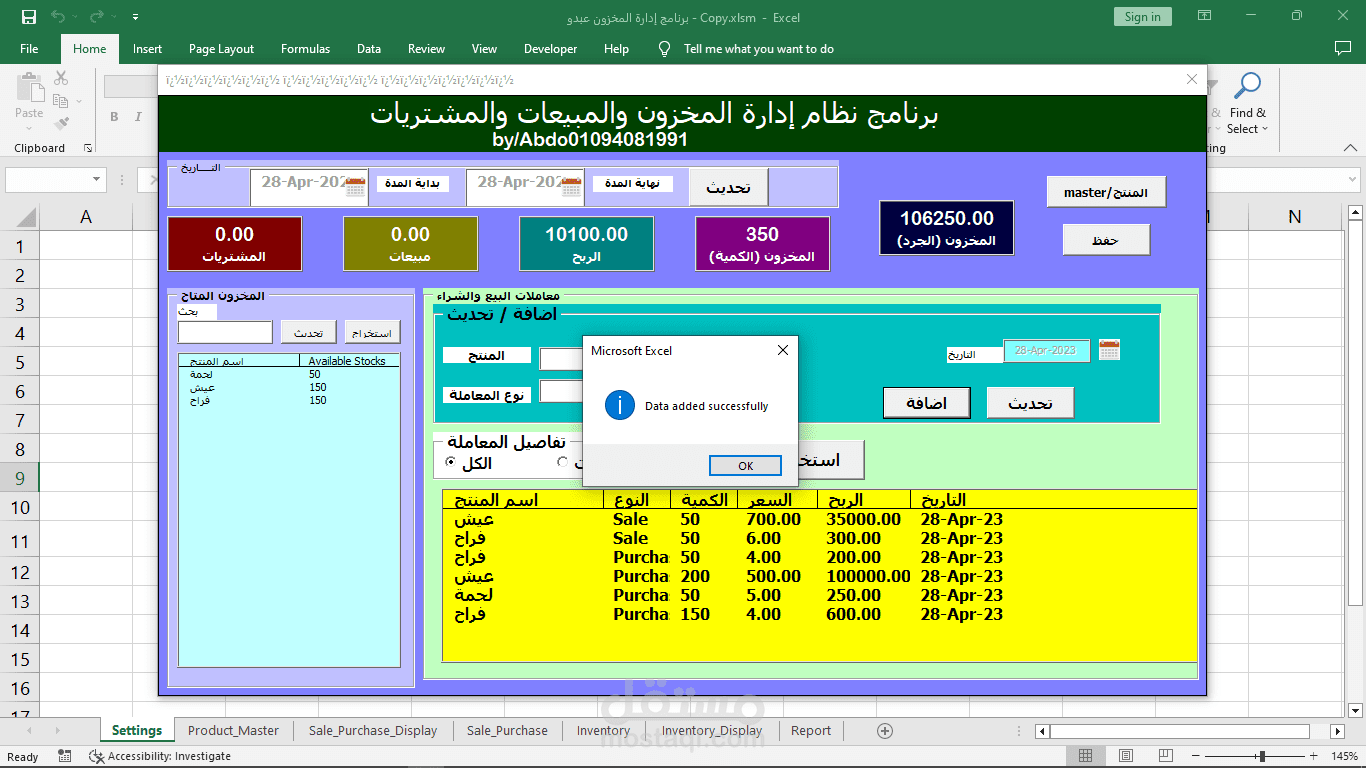Select the Sale عيش 700.00 transaction row
Image resolution: width=1366 pixels, height=768 pixels.
819,519
